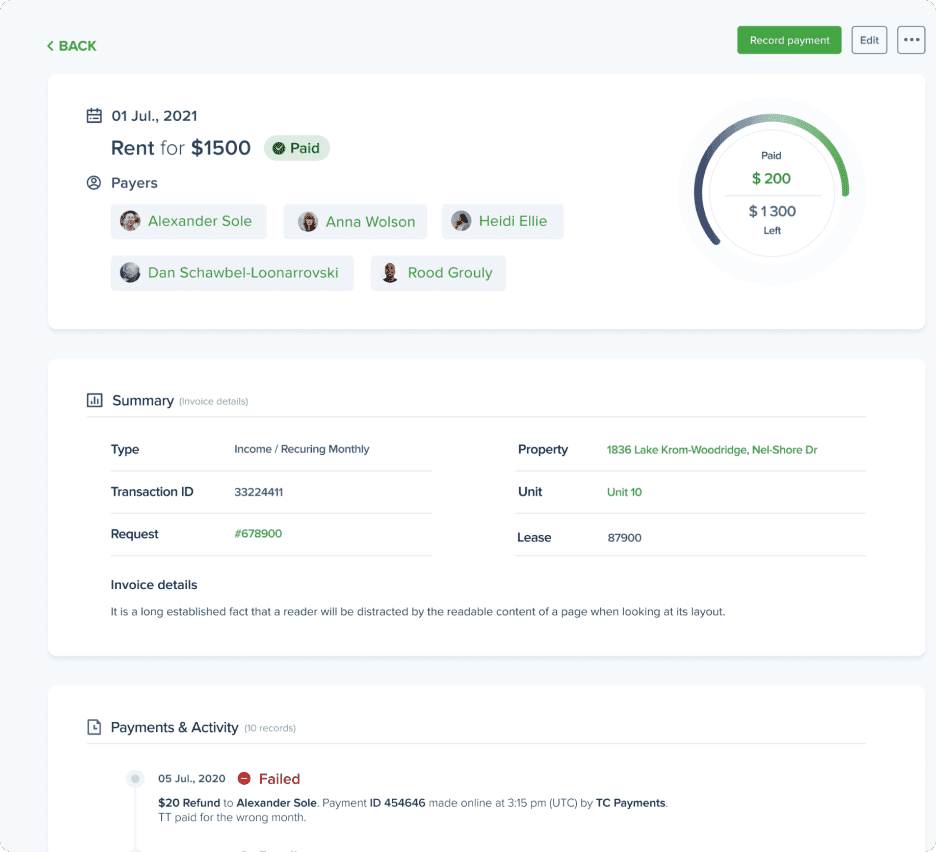
Task: Click the back chevron arrow
Action: click(x=49, y=45)
